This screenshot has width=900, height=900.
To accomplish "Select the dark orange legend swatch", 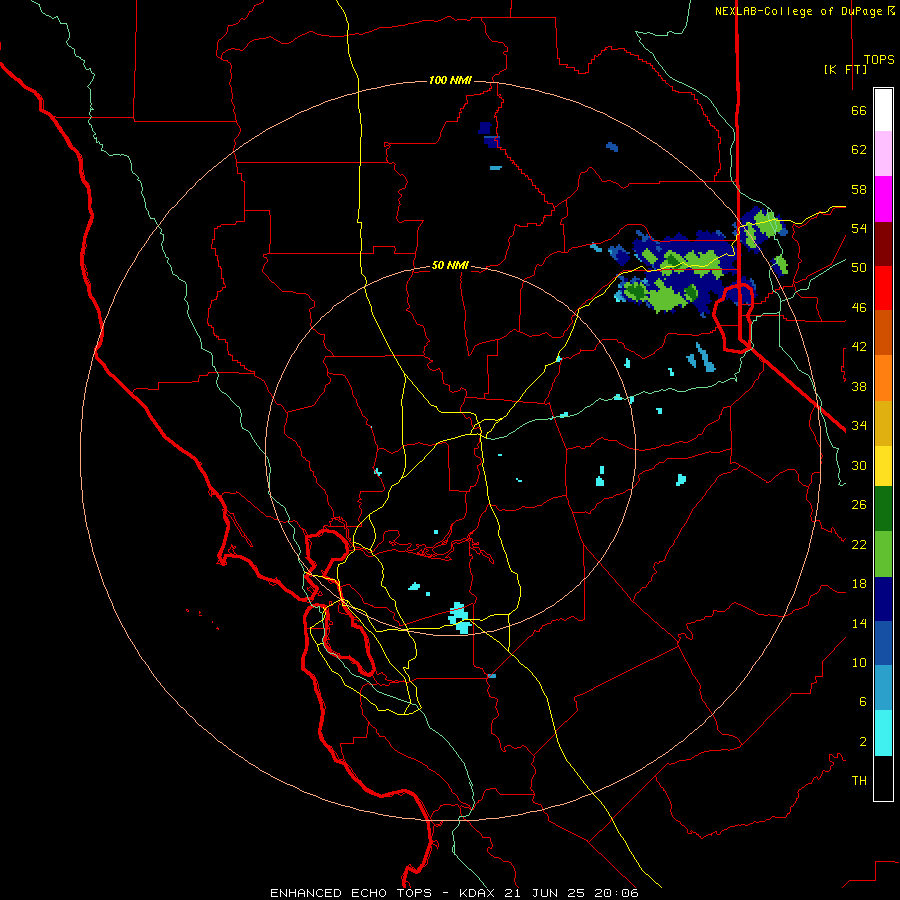I will [x=883, y=333].
